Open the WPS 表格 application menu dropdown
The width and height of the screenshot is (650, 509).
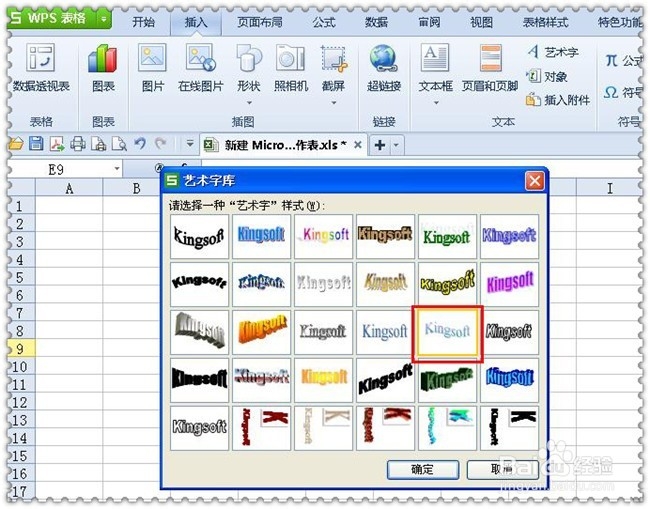[103, 19]
